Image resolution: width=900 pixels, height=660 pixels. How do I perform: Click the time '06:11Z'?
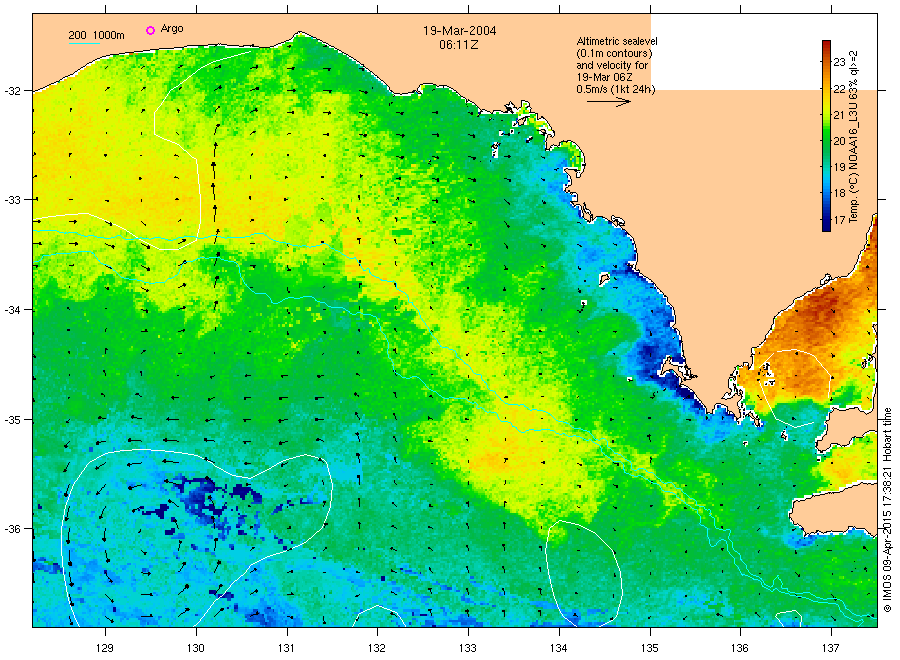click(459, 44)
